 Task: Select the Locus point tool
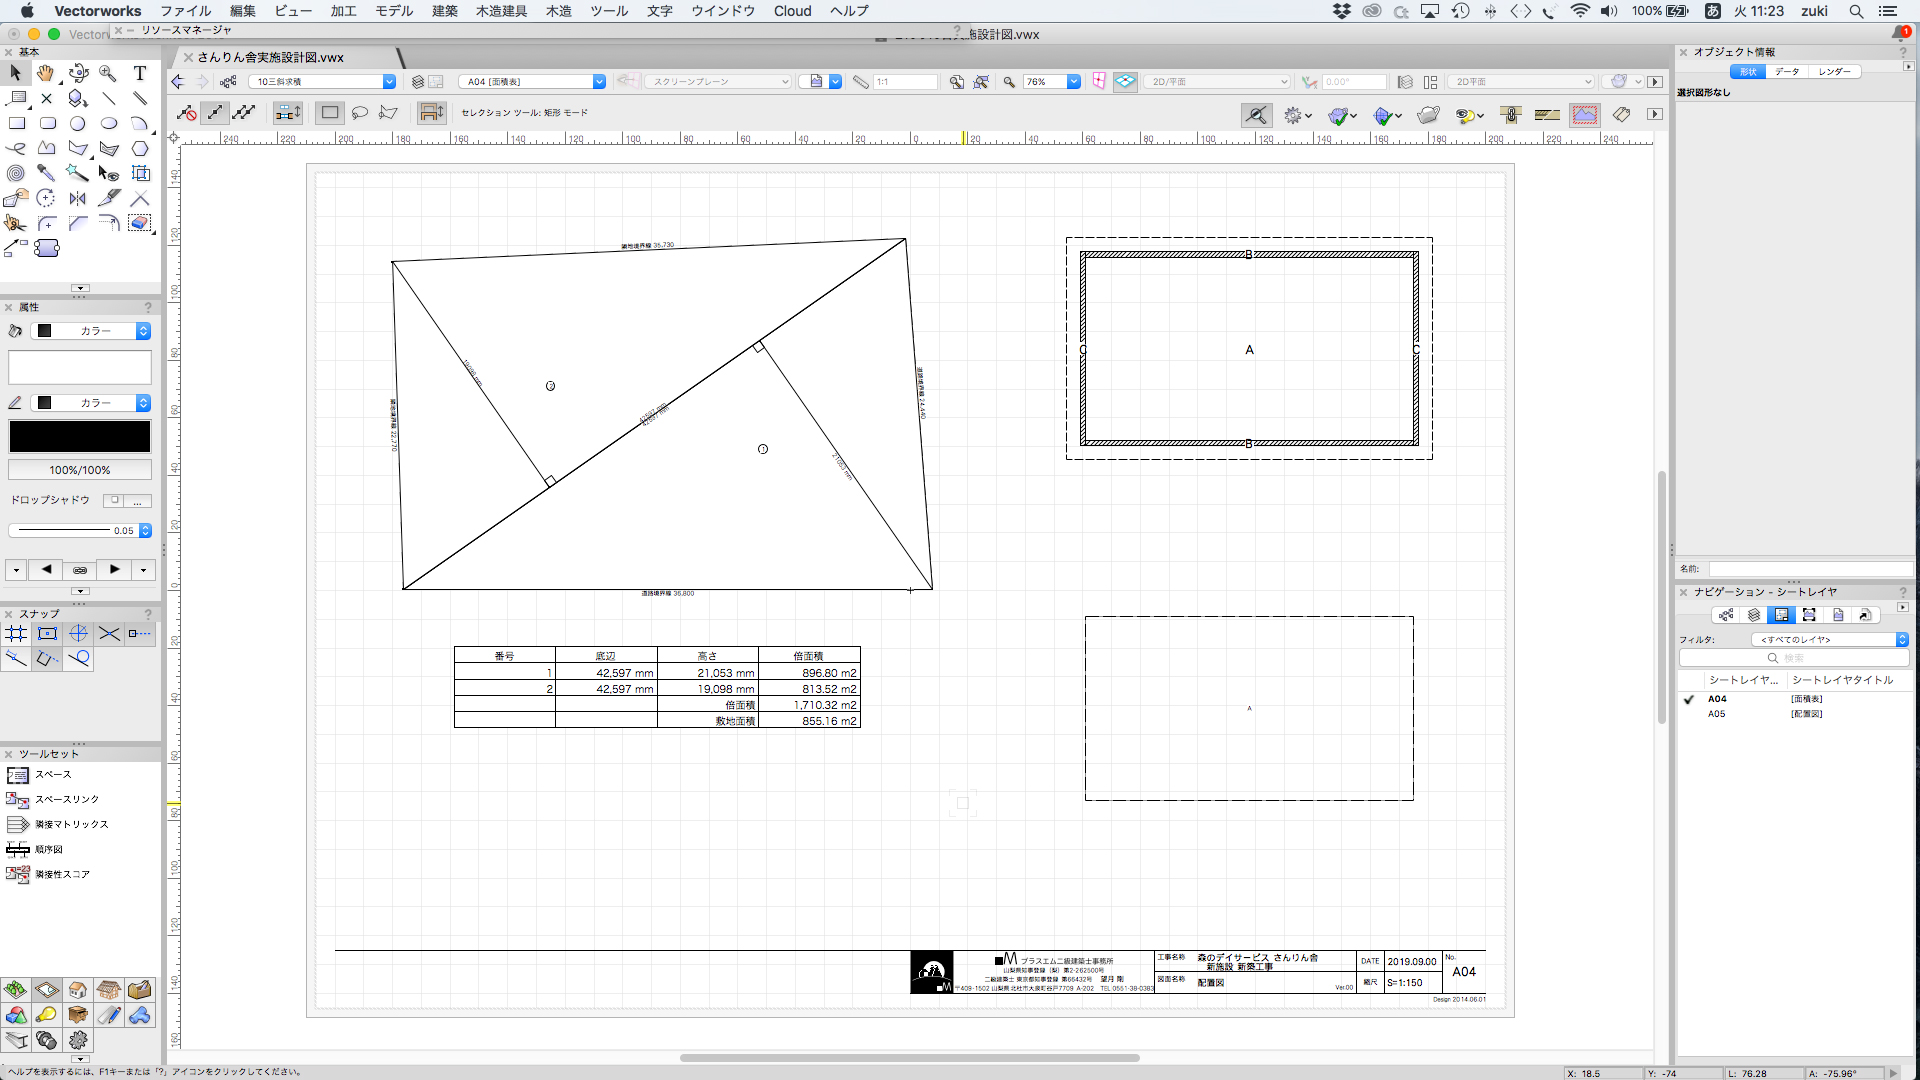coord(47,98)
